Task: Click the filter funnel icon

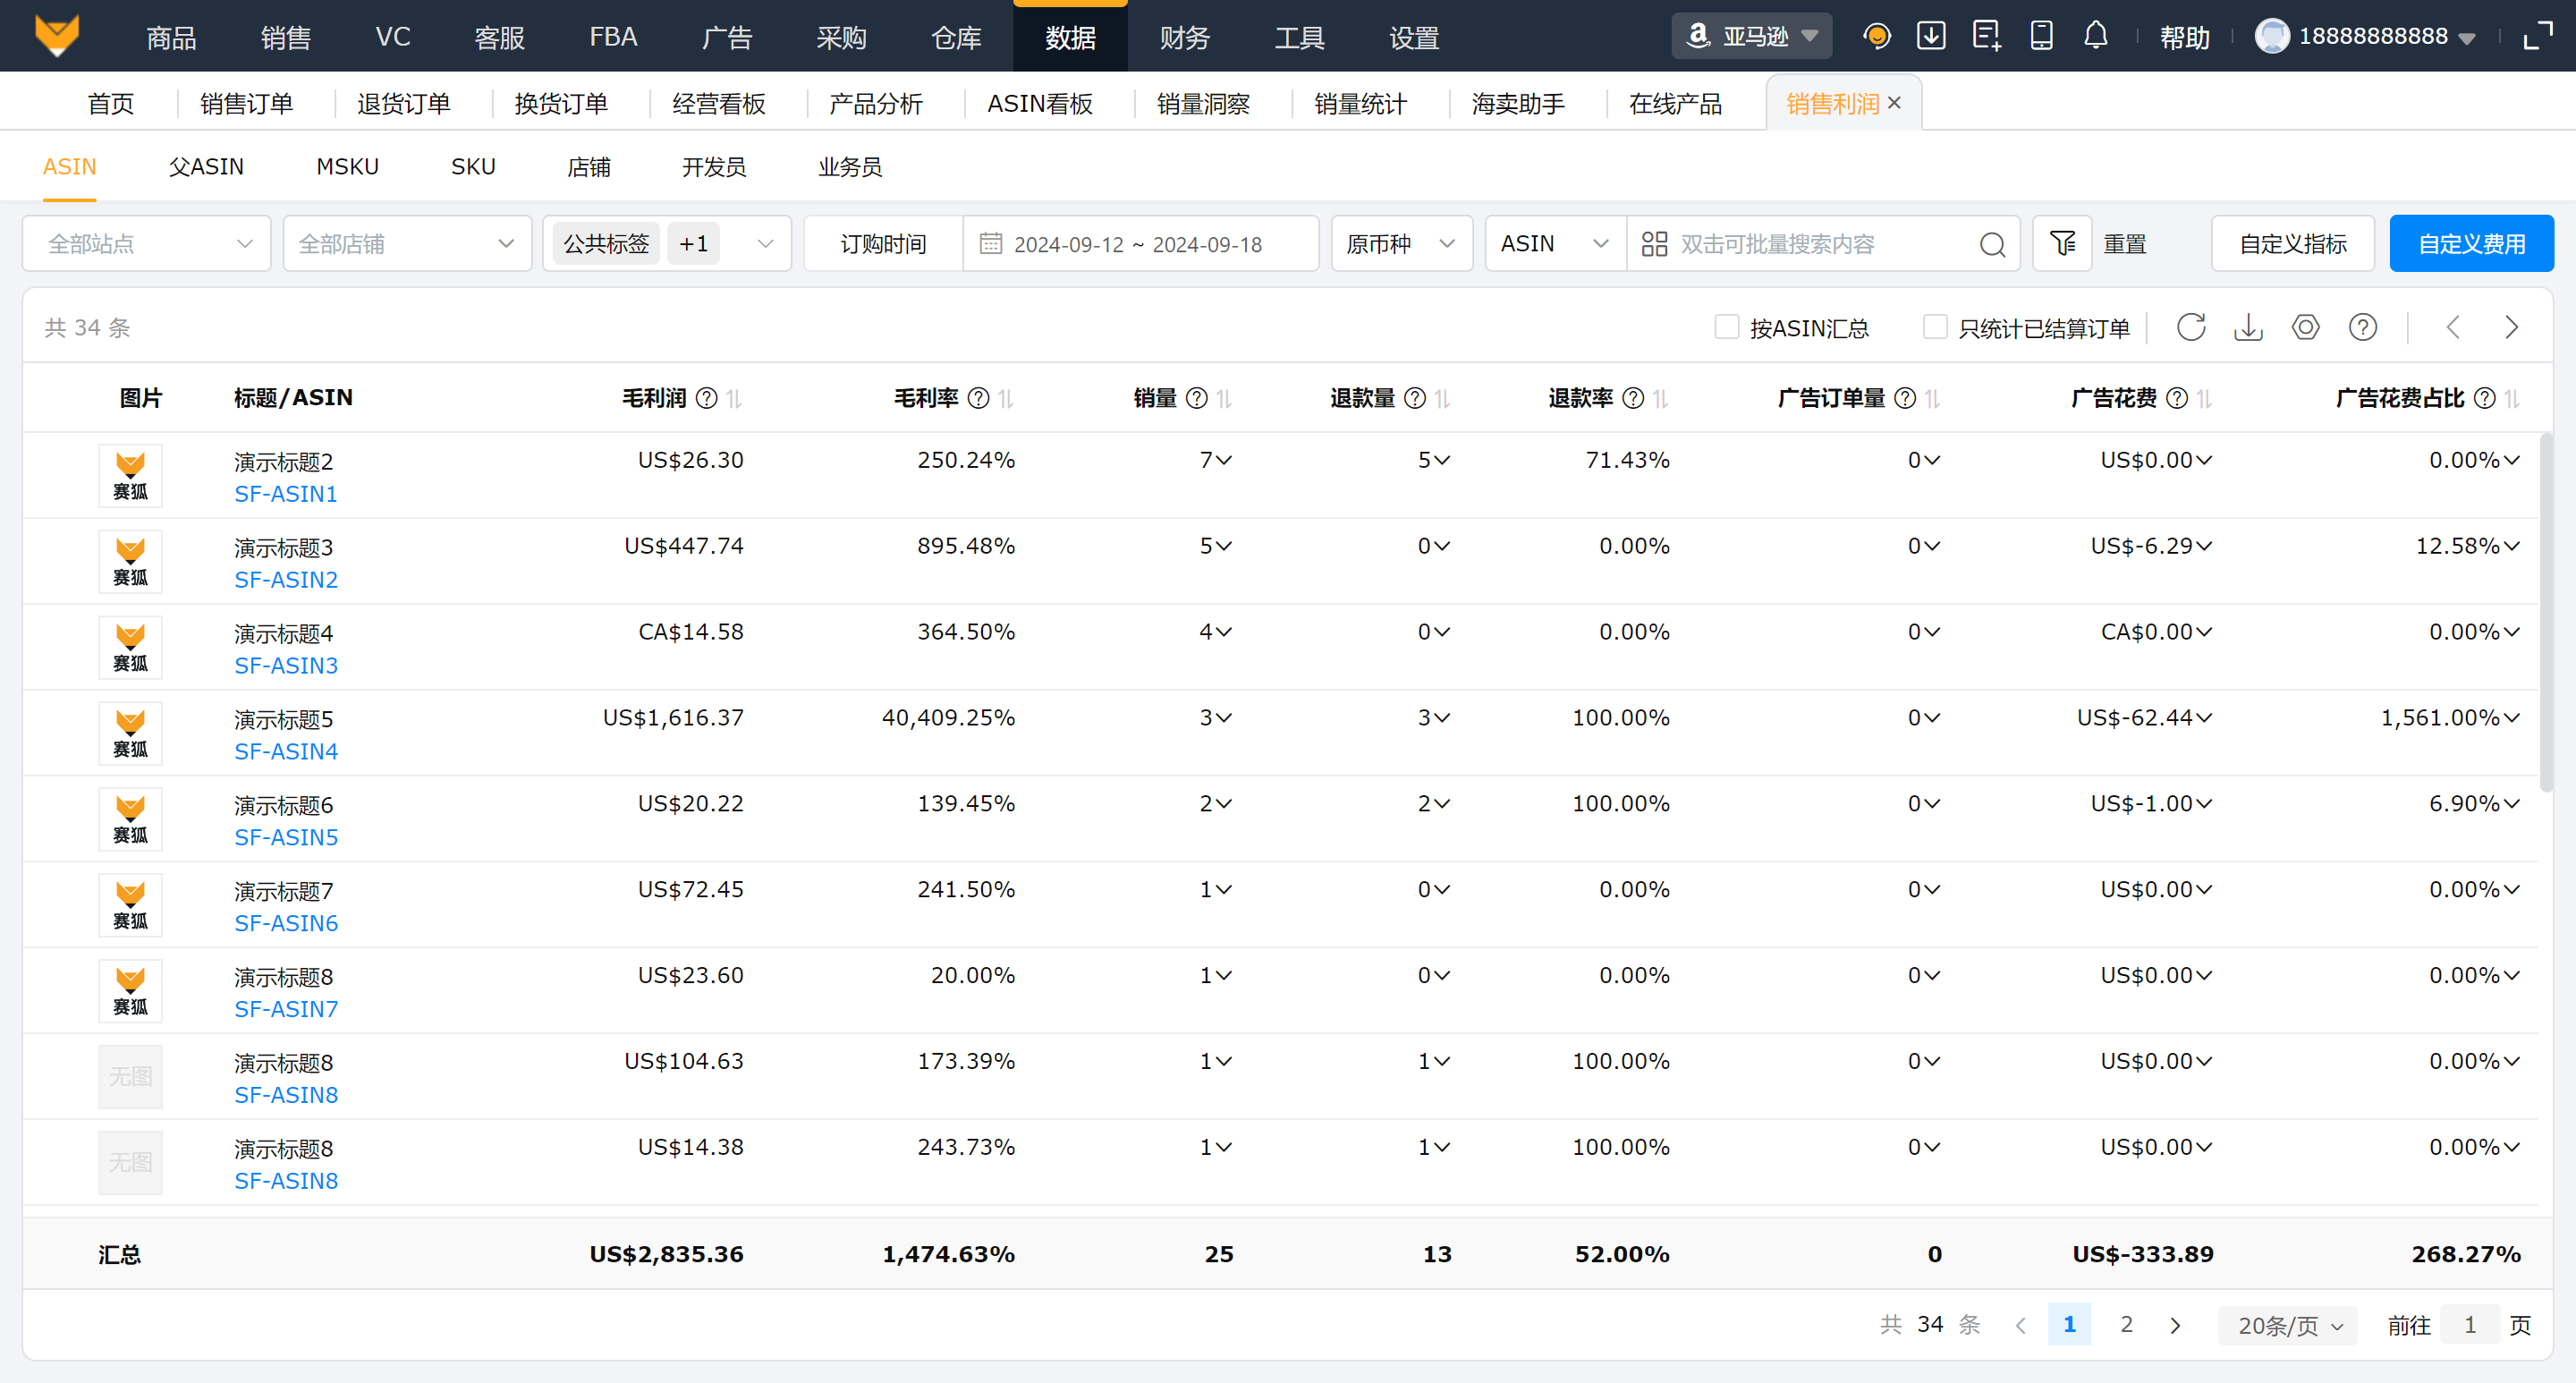Action: tap(2062, 243)
